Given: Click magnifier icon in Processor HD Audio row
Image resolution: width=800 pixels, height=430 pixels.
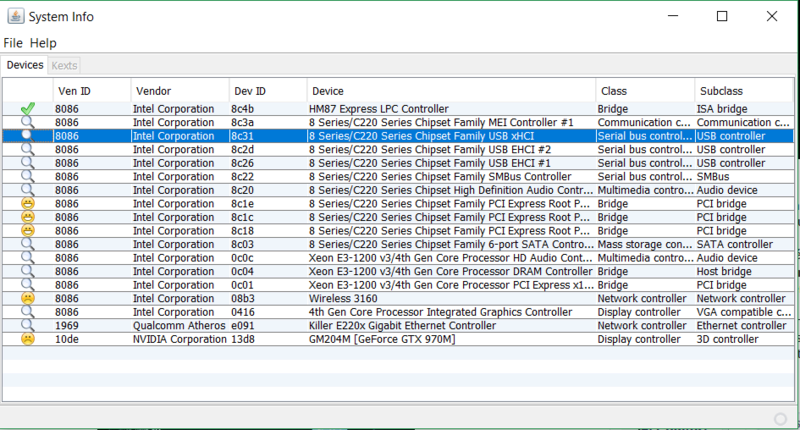Looking at the screenshot, I should point(28,258).
